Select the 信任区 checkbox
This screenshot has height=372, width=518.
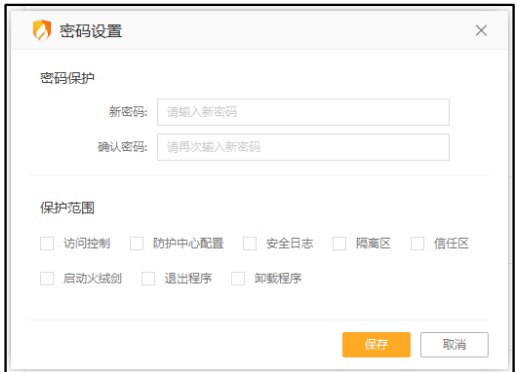click(417, 243)
